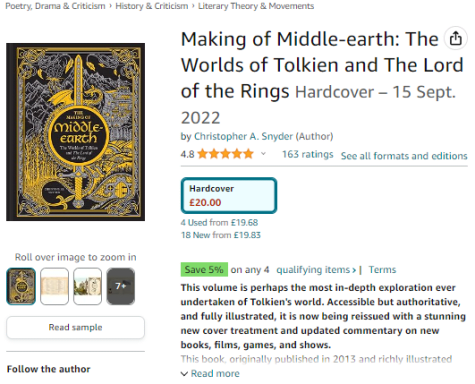The height and width of the screenshot is (384, 475).
Task: Click the five-star rating icons
Action: click(x=225, y=154)
